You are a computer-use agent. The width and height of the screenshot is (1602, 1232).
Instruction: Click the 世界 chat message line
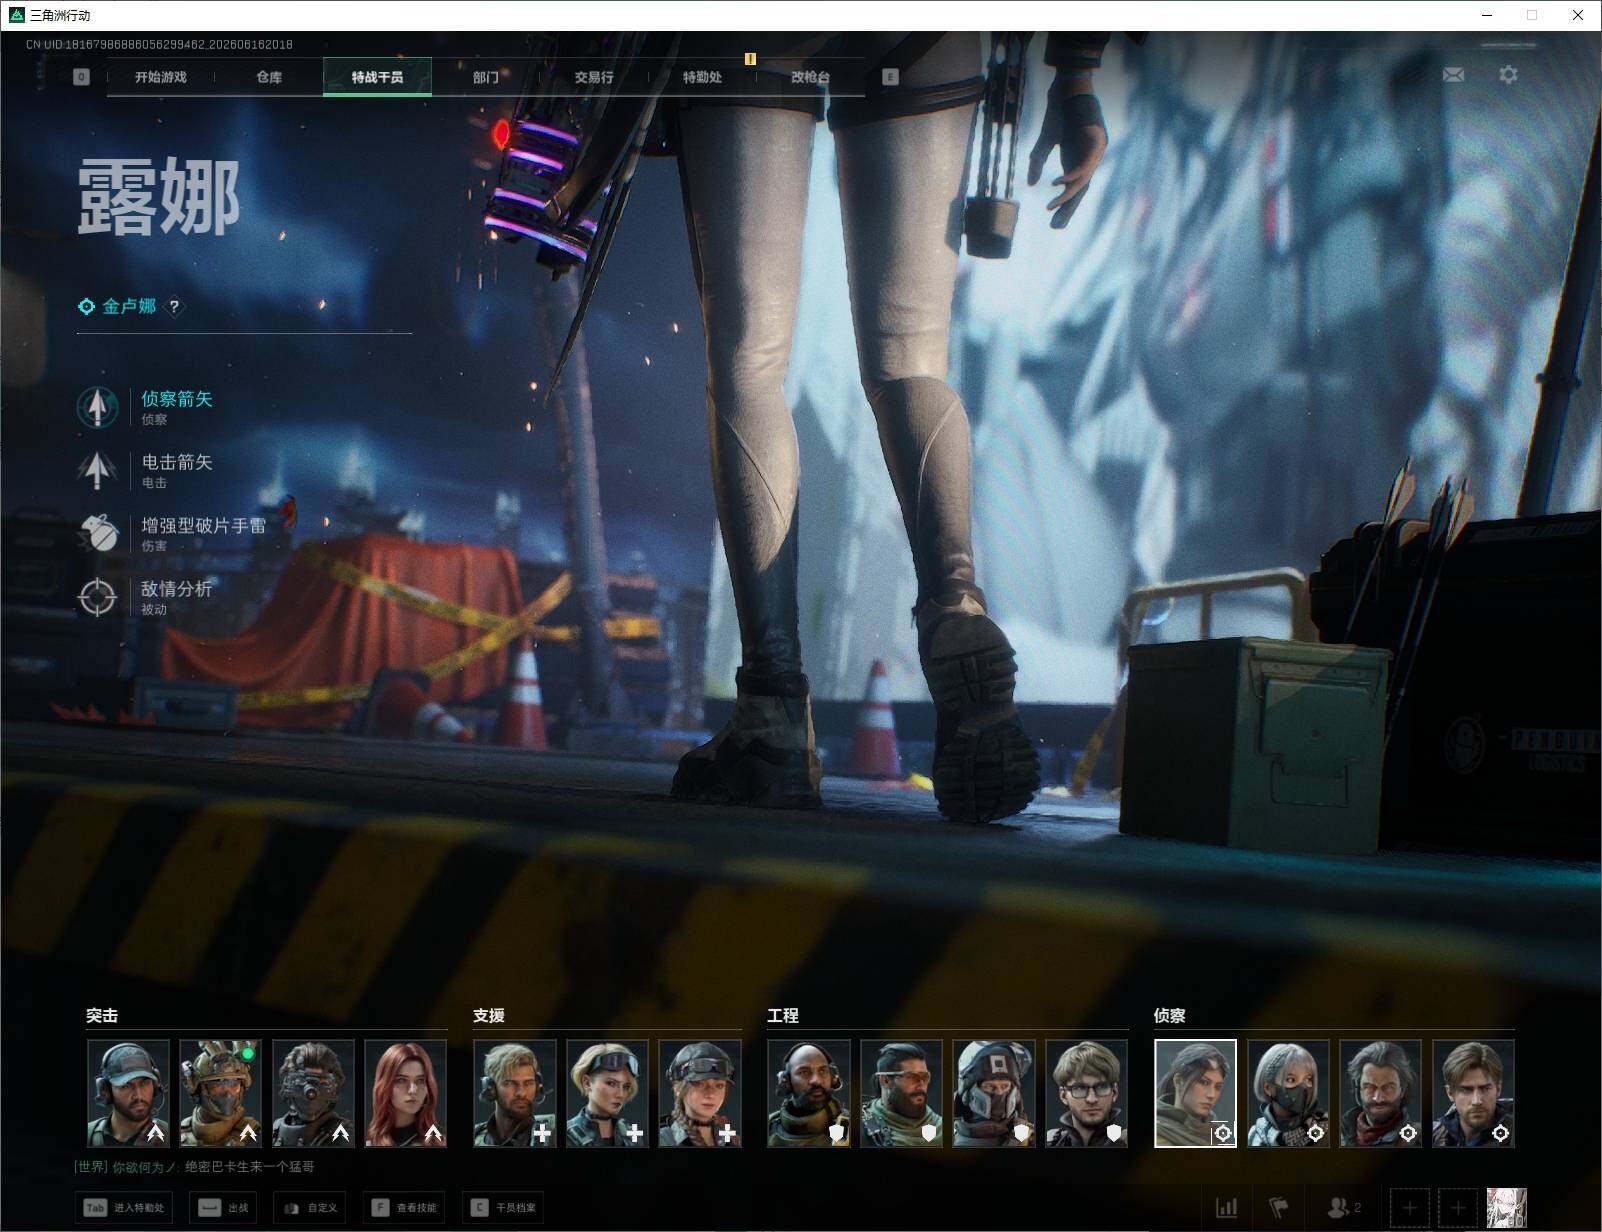tap(194, 1167)
